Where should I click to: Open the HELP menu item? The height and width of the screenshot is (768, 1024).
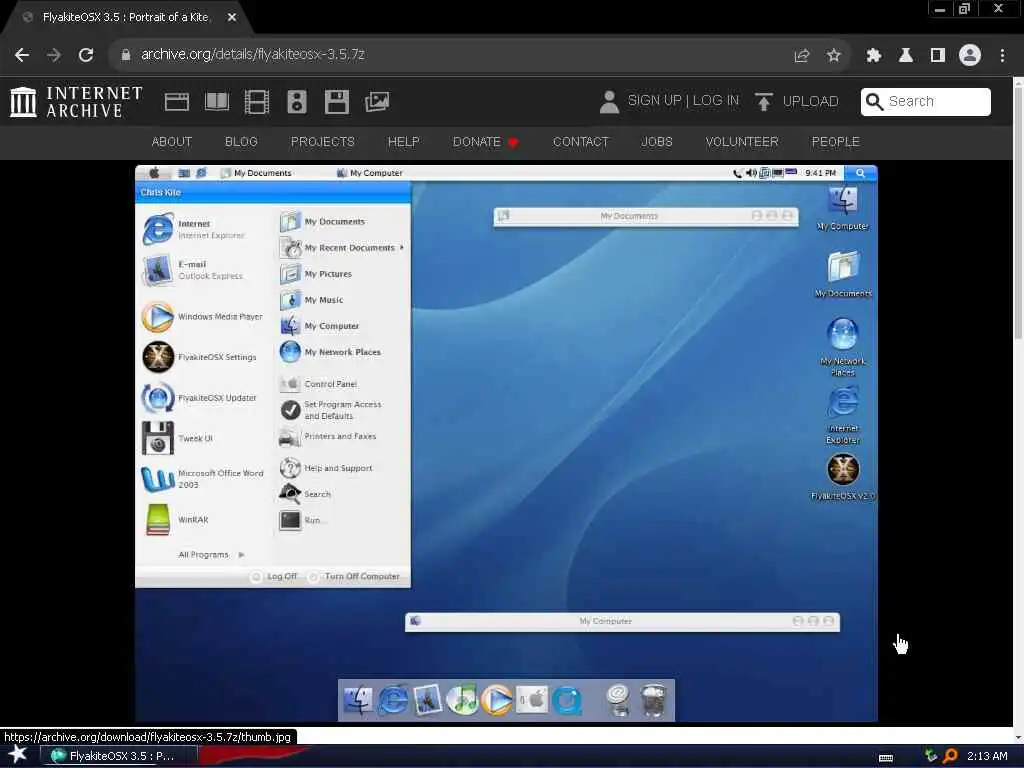tap(404, 142)
